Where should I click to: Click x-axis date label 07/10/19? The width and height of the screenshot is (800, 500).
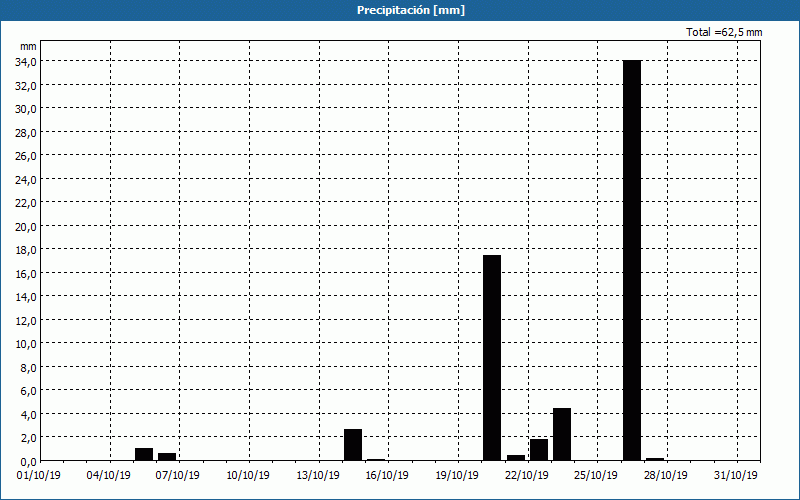click(x=178, y=476)
